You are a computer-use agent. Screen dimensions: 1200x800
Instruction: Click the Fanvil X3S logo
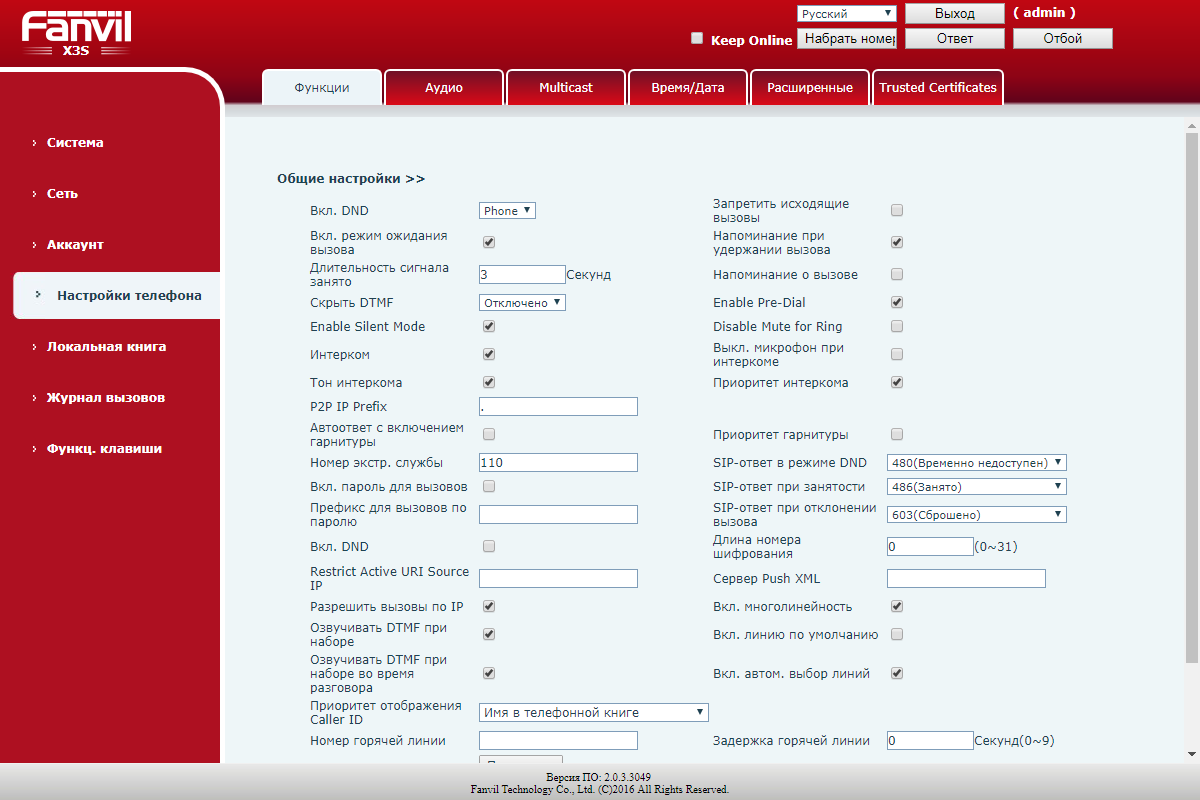pos(76,34)
